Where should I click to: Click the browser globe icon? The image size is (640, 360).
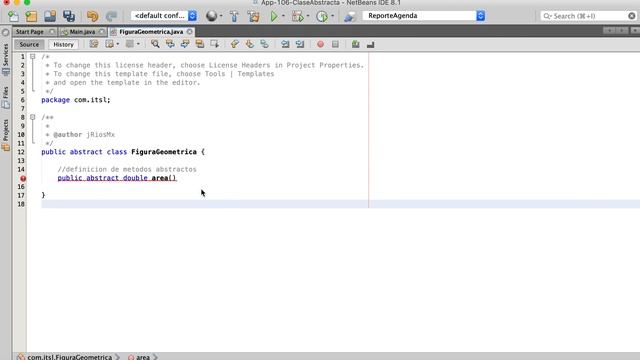[x=211, y=16]
